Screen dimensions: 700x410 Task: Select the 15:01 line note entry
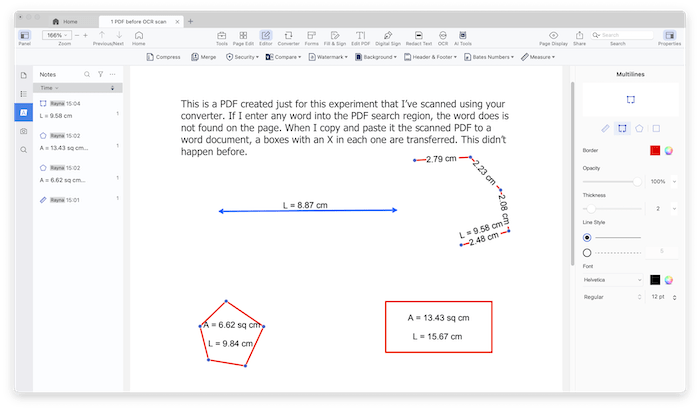tap(79, 200)
